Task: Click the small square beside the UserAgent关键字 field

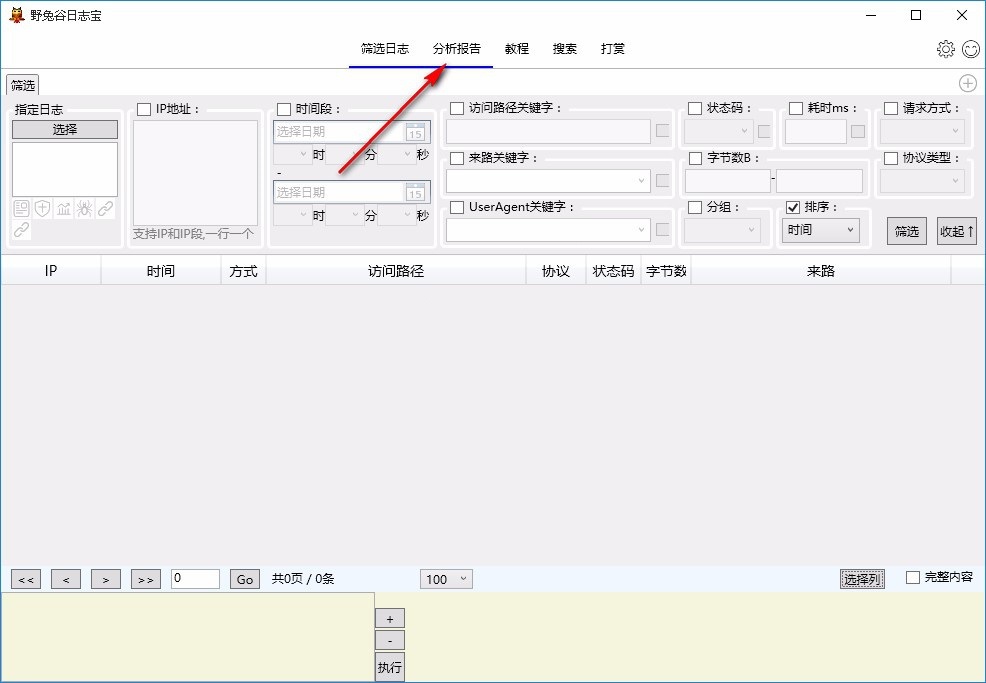Action: point(662,230)
